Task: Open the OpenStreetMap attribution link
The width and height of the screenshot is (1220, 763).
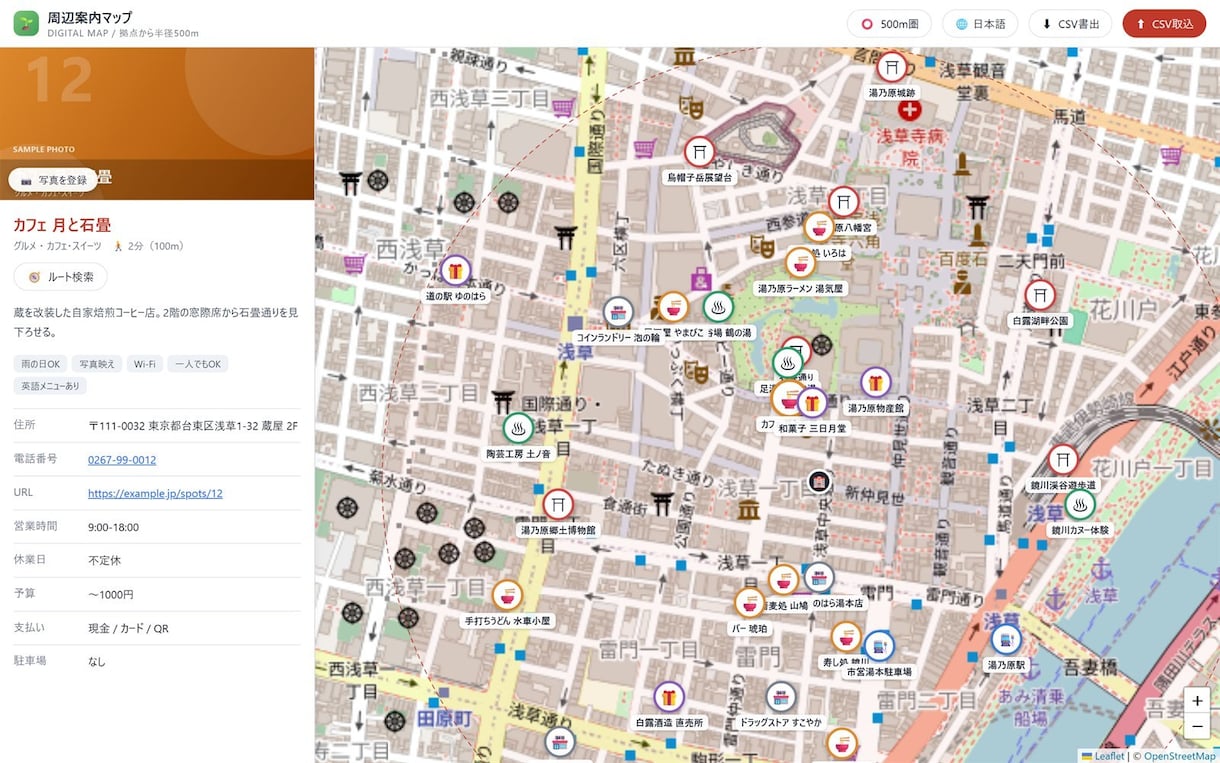Action: click(x=1180, y=756)
